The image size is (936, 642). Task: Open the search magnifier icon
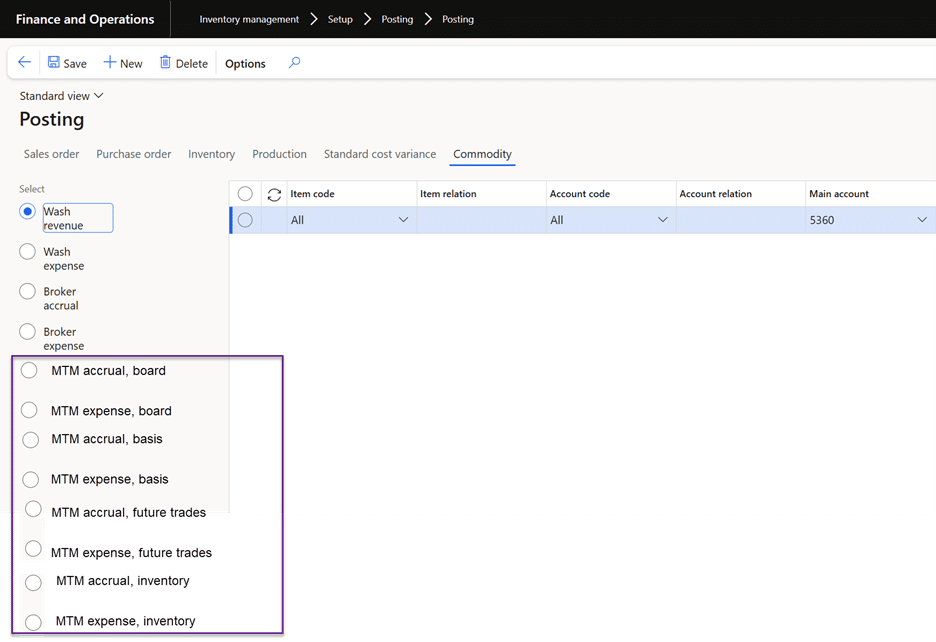(294, 63)
